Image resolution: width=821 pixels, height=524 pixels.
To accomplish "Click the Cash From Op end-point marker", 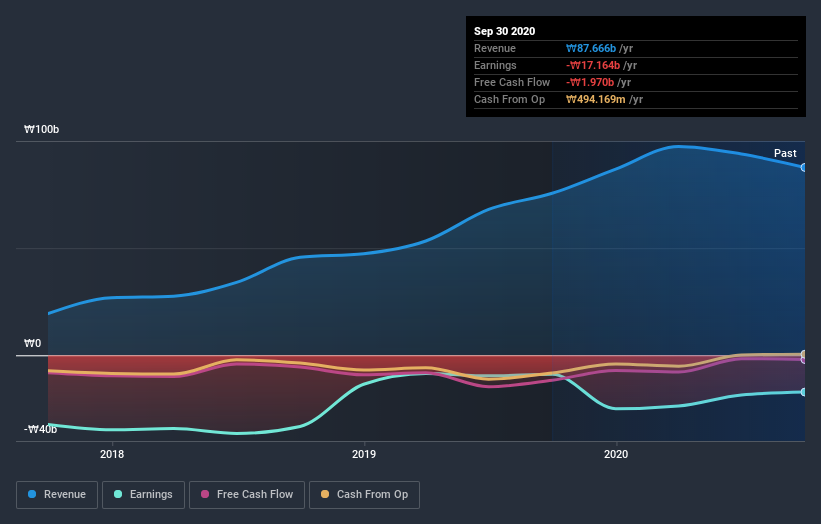I will tap(804, 354).
